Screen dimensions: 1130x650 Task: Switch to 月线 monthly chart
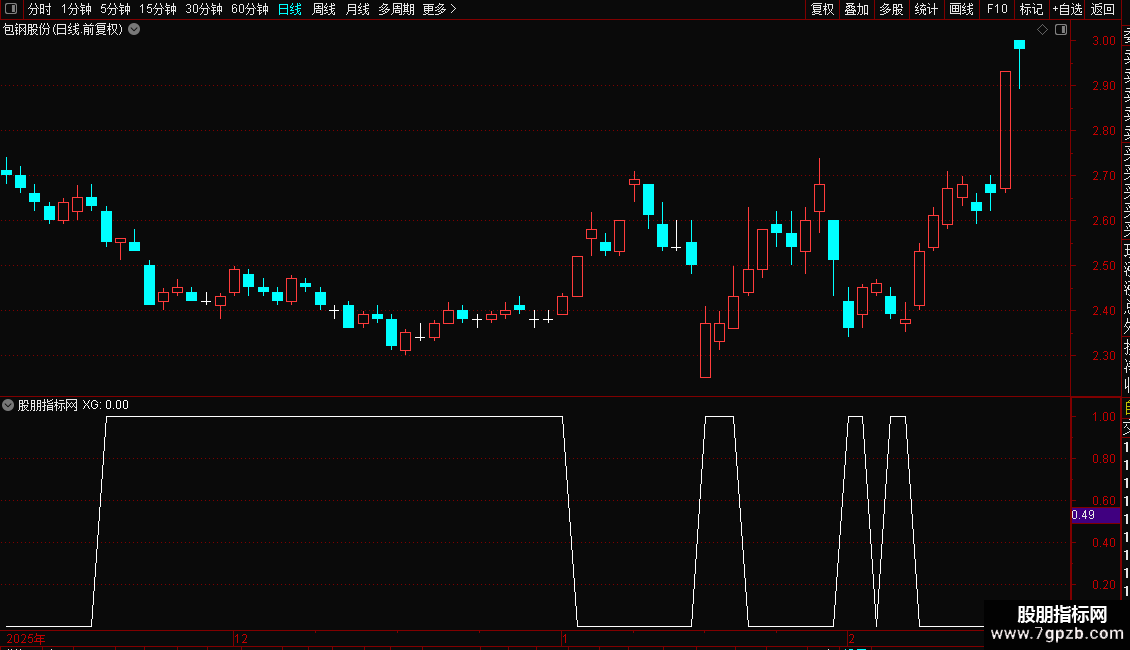[357, 9]
